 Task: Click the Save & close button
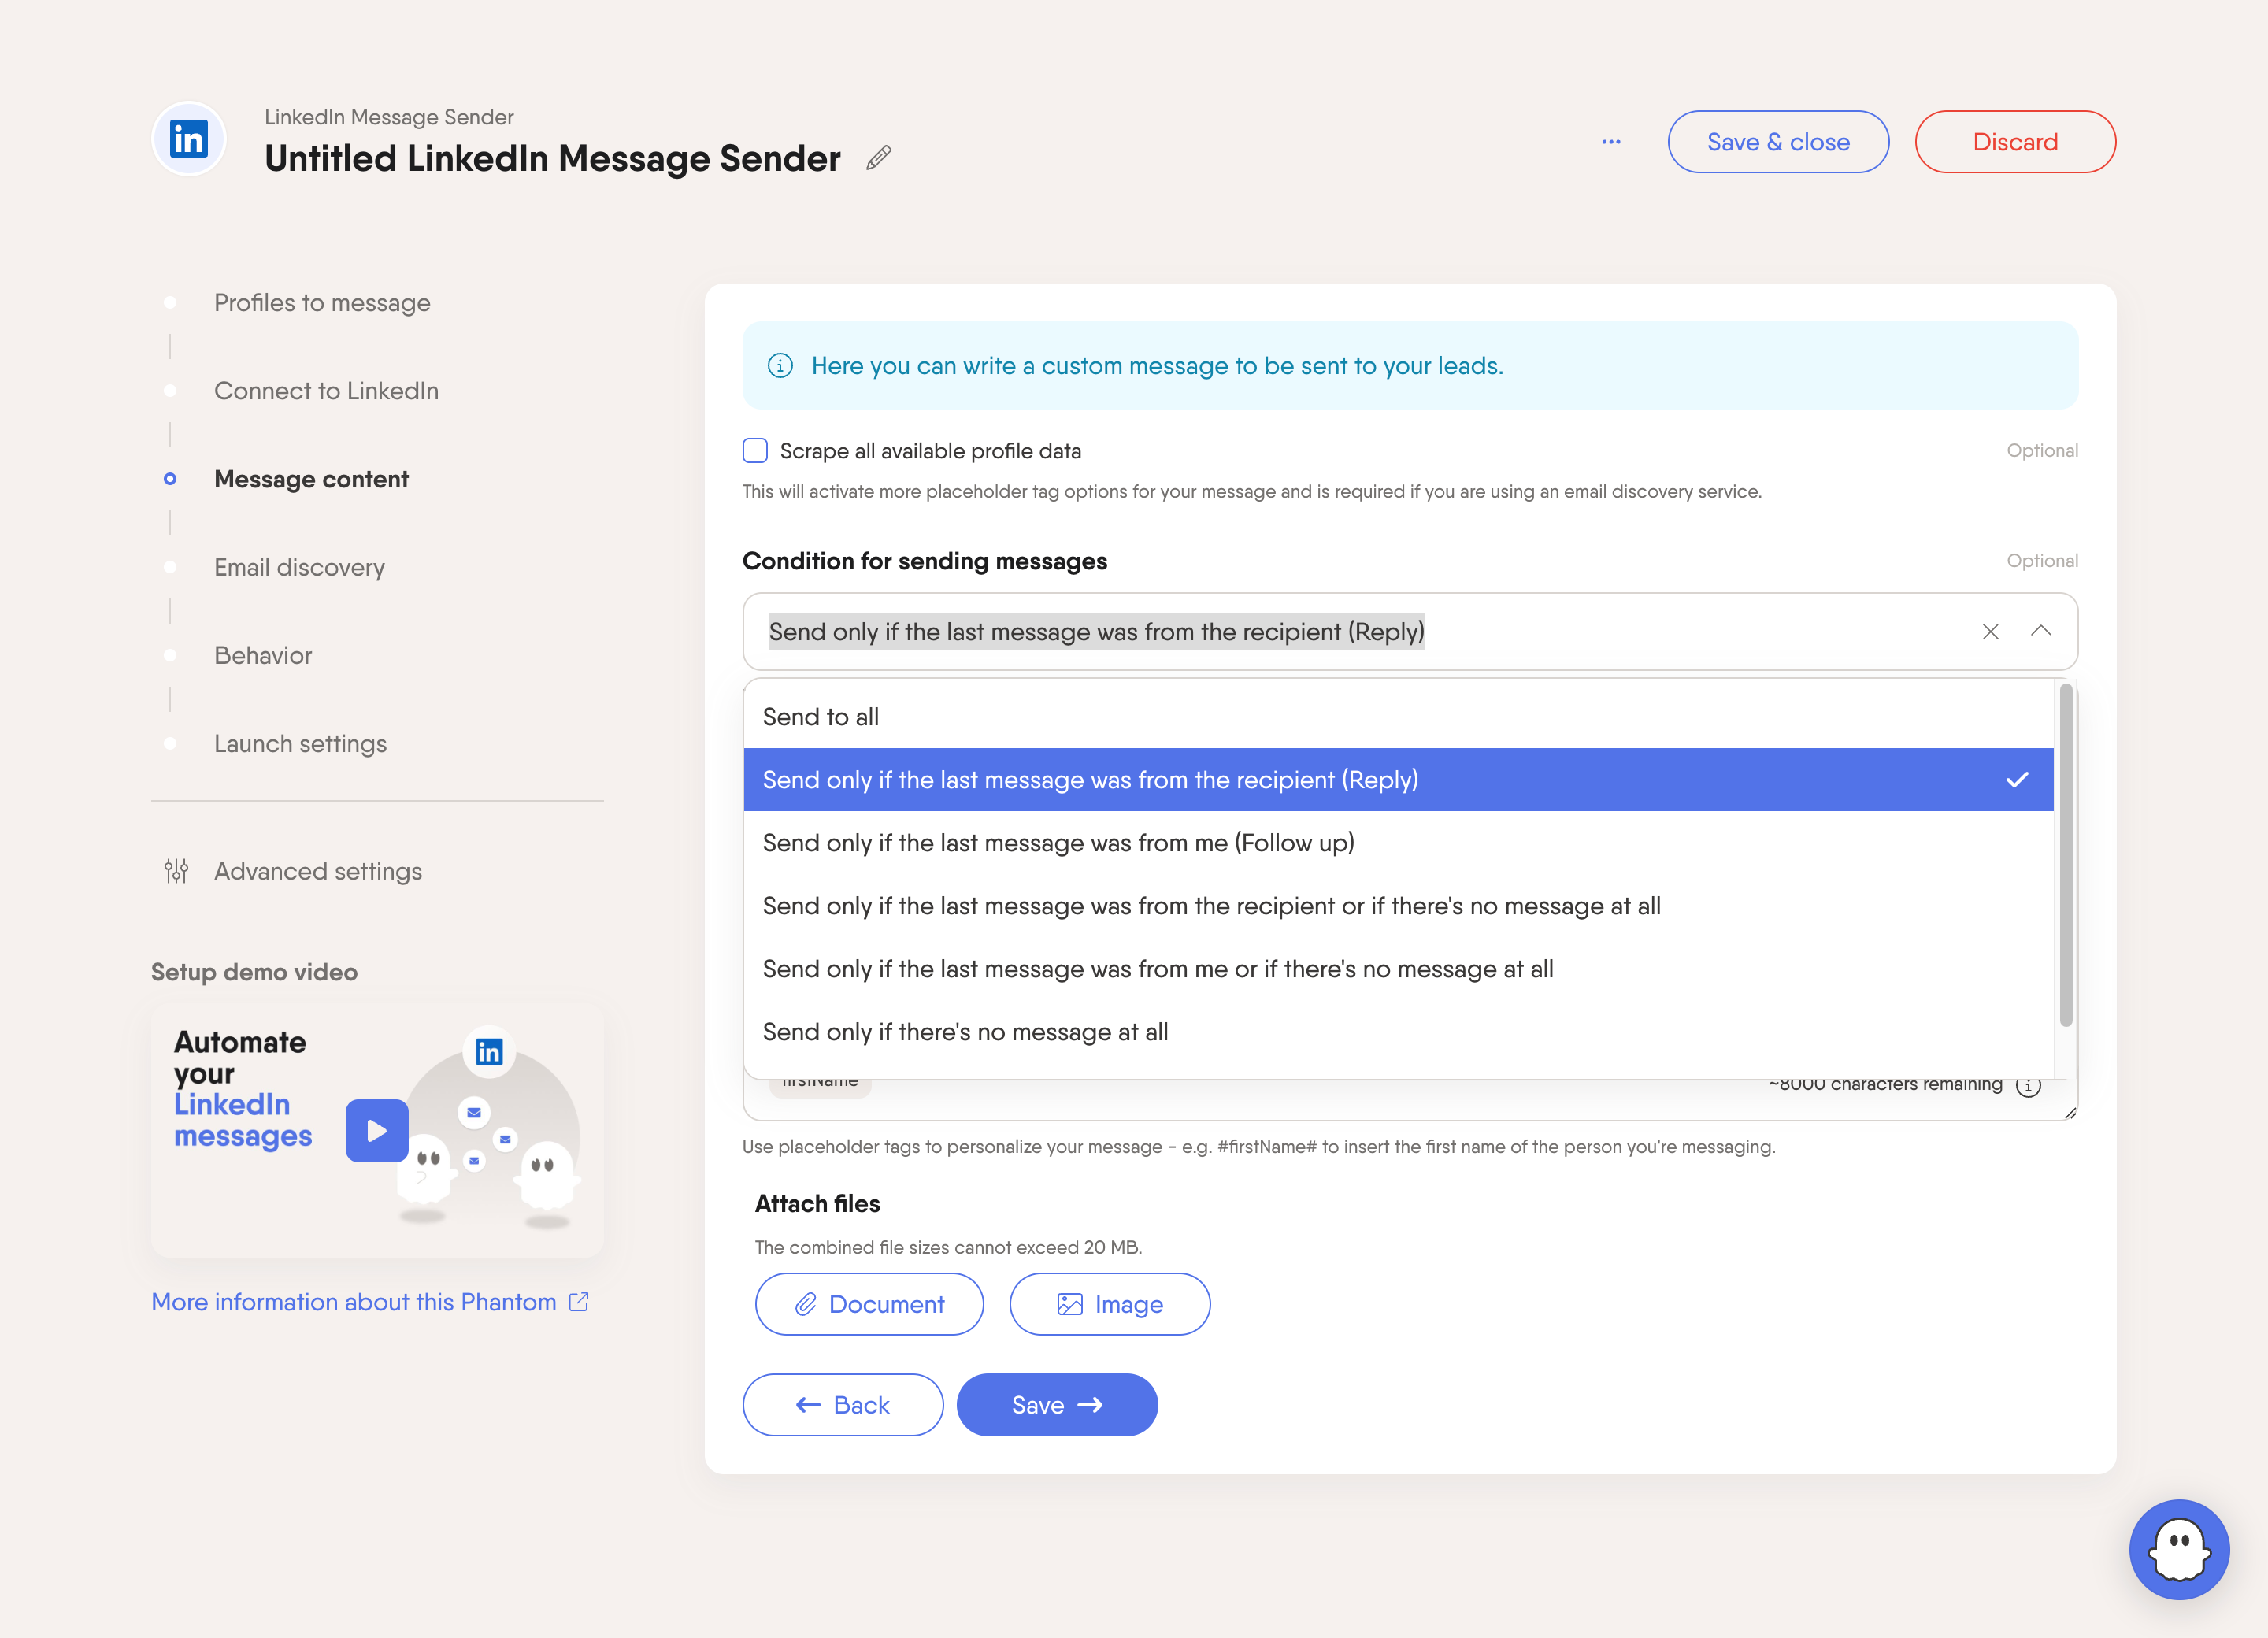click(x=1777, y=142)
